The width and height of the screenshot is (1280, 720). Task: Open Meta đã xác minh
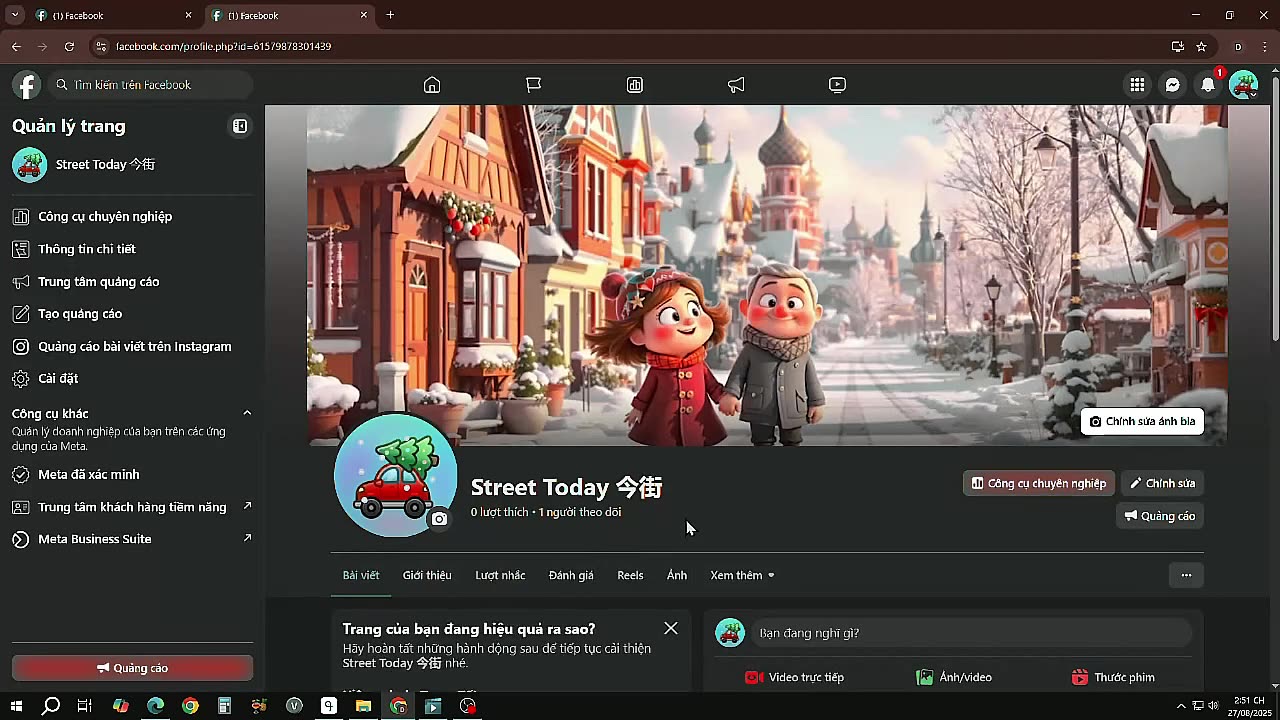(132, 475)
